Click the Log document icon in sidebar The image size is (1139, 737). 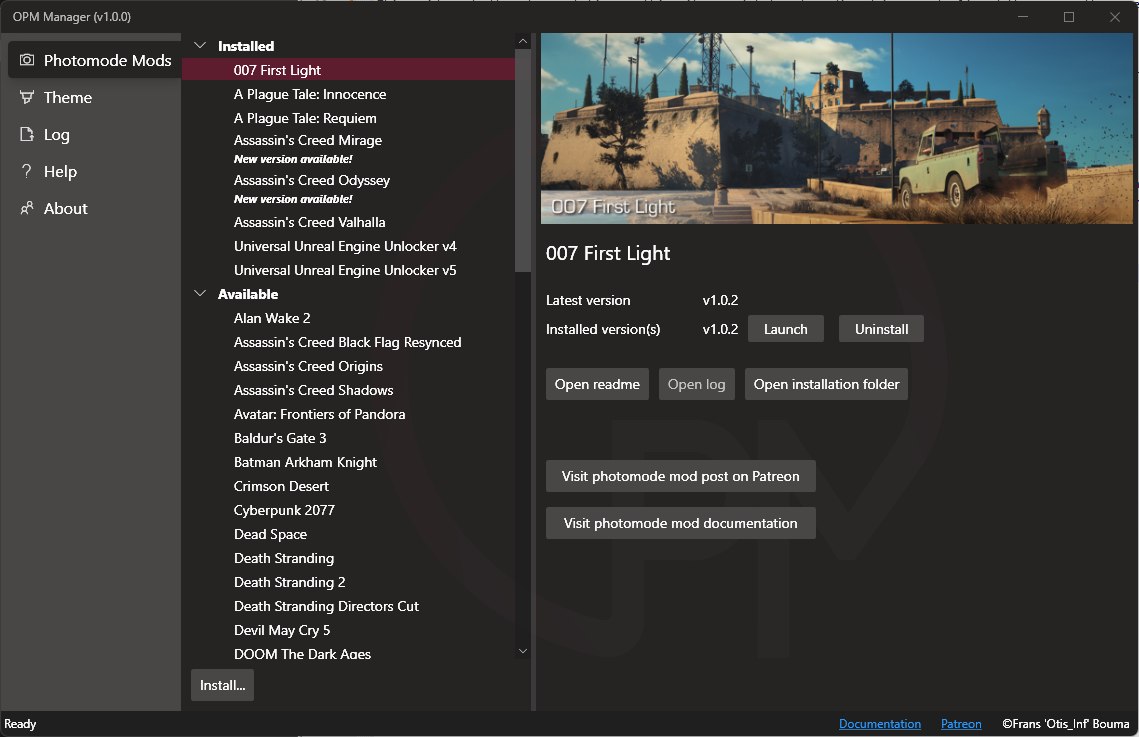coord(27,134)
